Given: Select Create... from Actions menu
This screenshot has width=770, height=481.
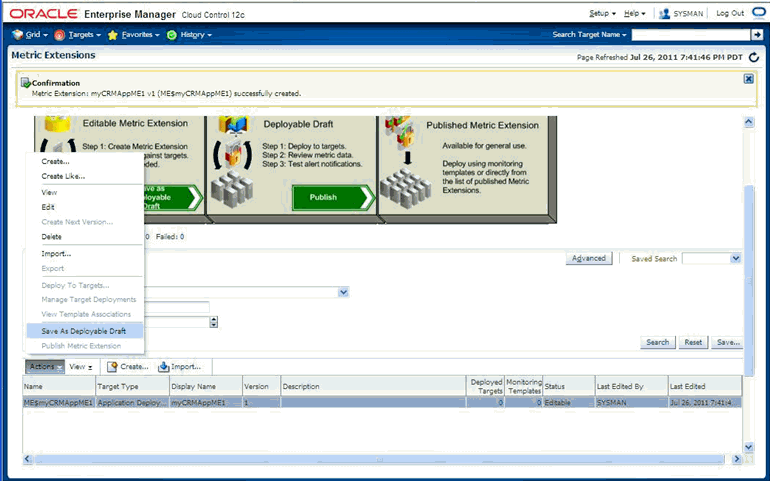Looking at the screenshot, I should coord(55,161).
